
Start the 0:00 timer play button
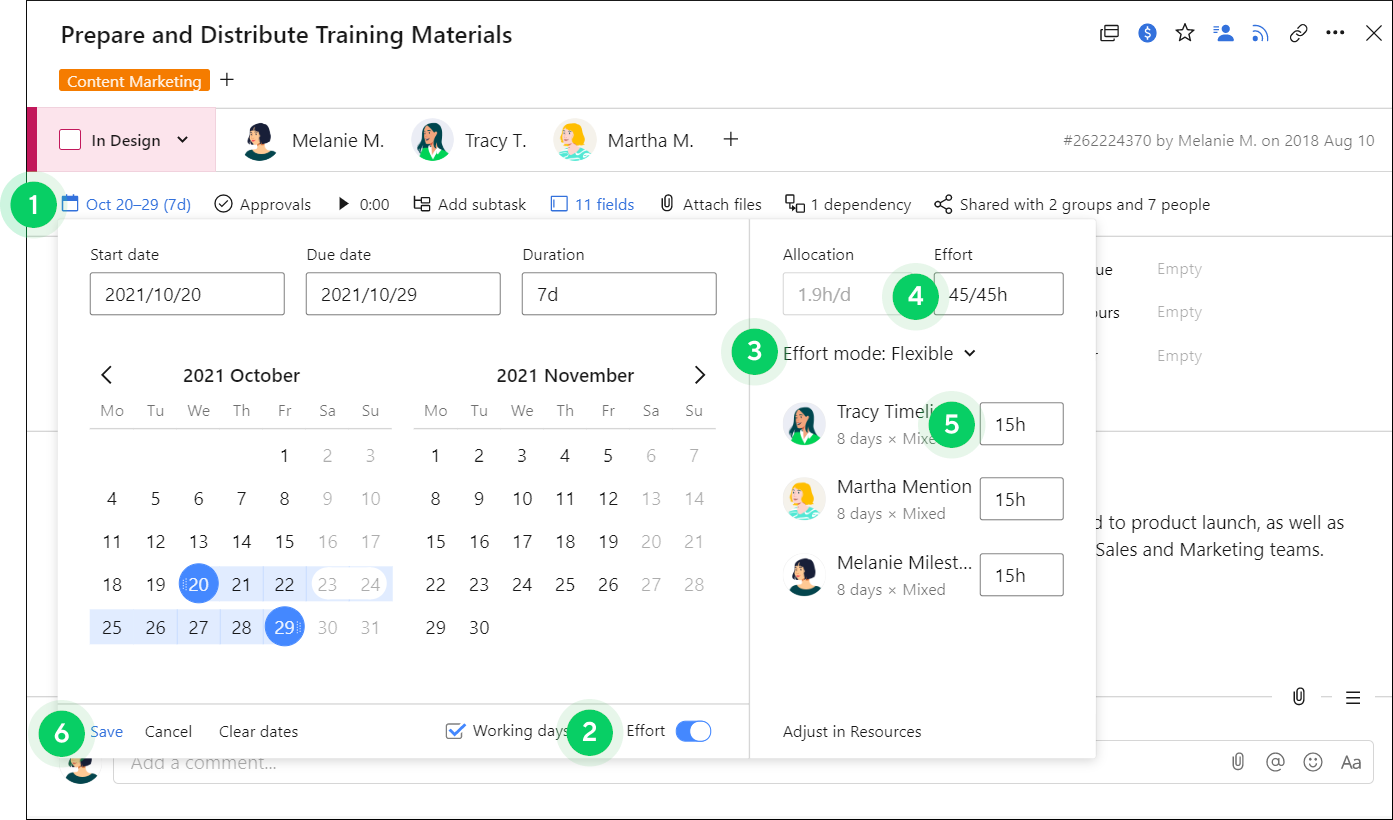click(x=344, y=204)
